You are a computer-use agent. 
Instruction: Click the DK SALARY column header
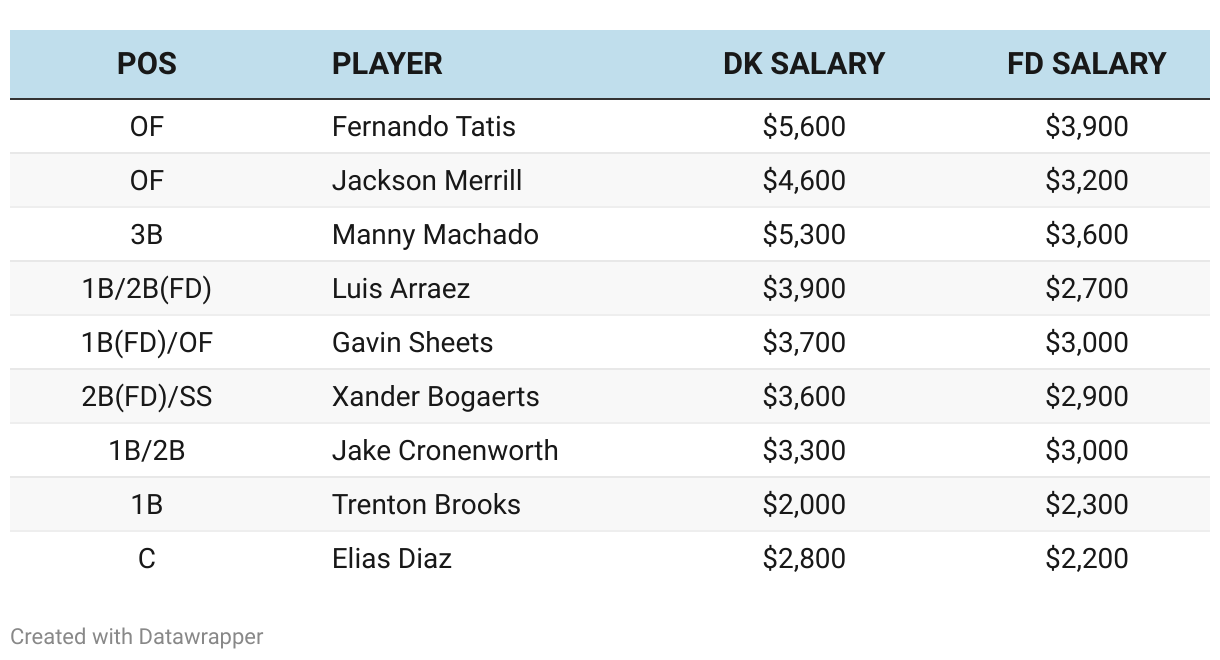tap(804, 64)
